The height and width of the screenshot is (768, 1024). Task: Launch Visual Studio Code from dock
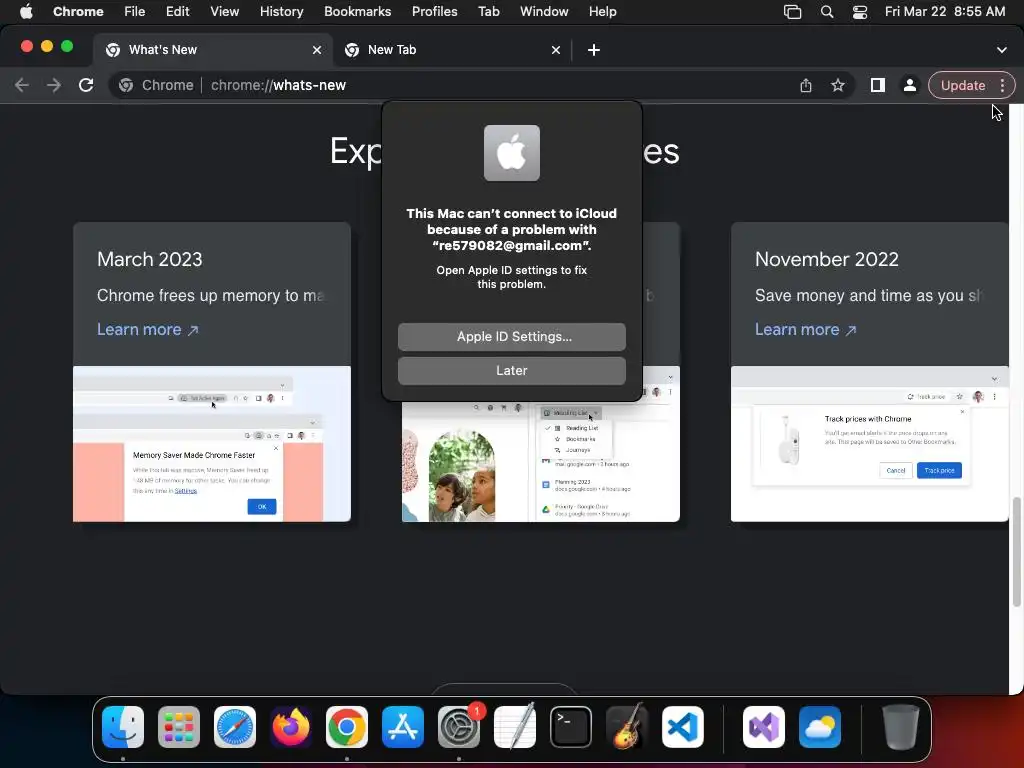(x=683, y=726)
